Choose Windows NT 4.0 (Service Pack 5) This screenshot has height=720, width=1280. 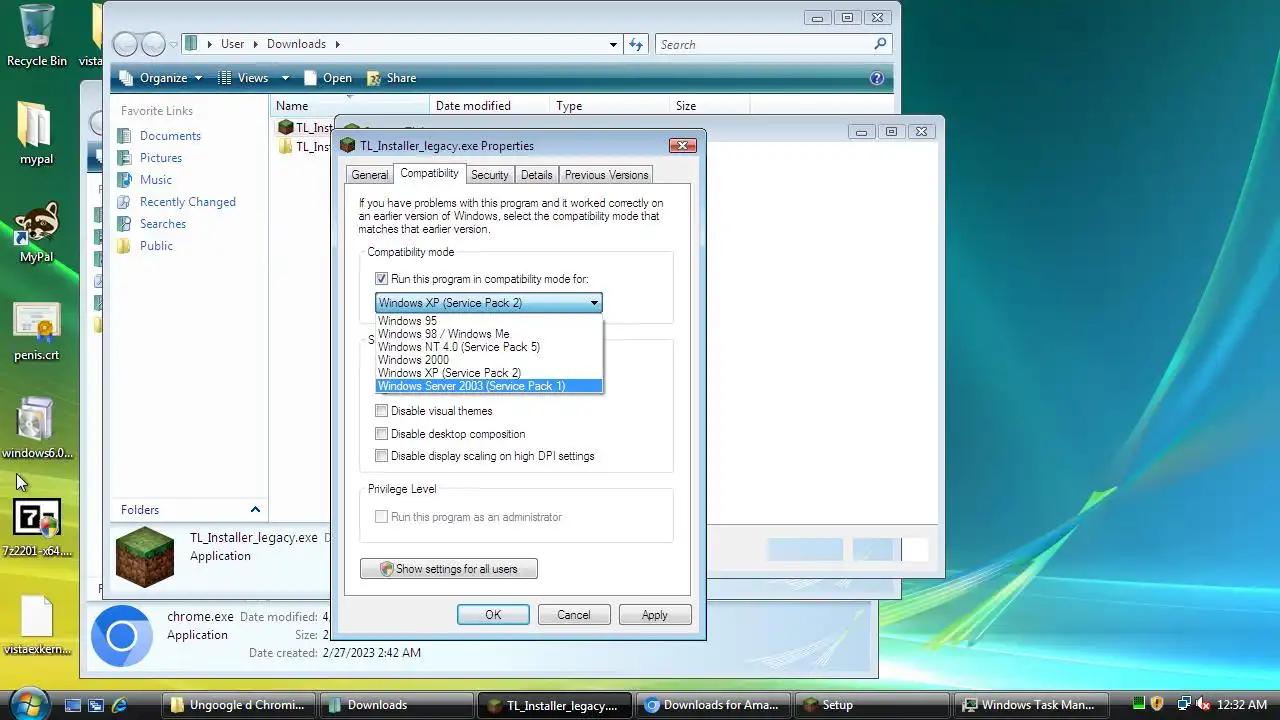(x=489, y=347)
